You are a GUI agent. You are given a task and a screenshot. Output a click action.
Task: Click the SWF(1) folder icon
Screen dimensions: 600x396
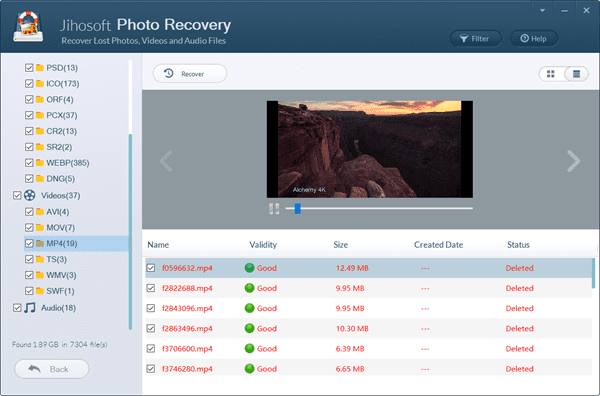tap(40, 291)
